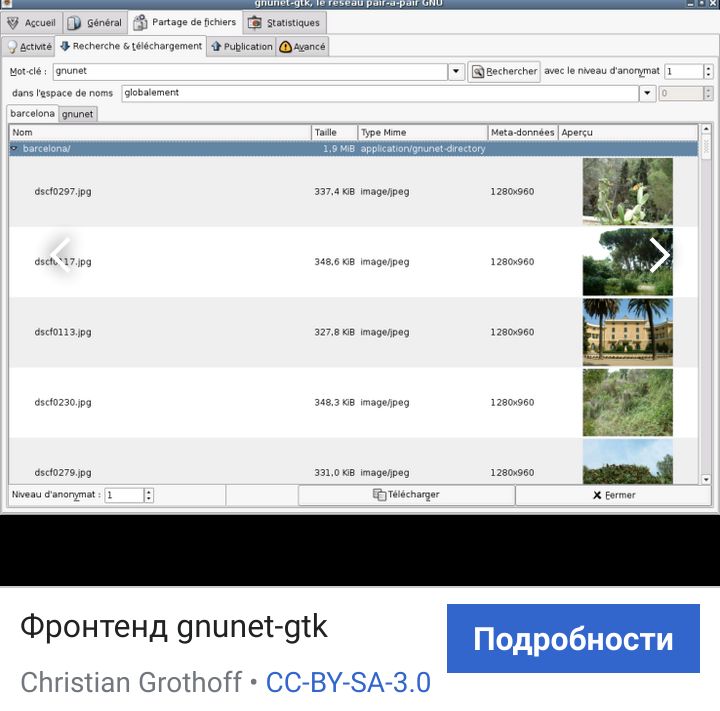The image size is (720, 711).
Task: Click the Rechercher search button
Action: [504, 71]
